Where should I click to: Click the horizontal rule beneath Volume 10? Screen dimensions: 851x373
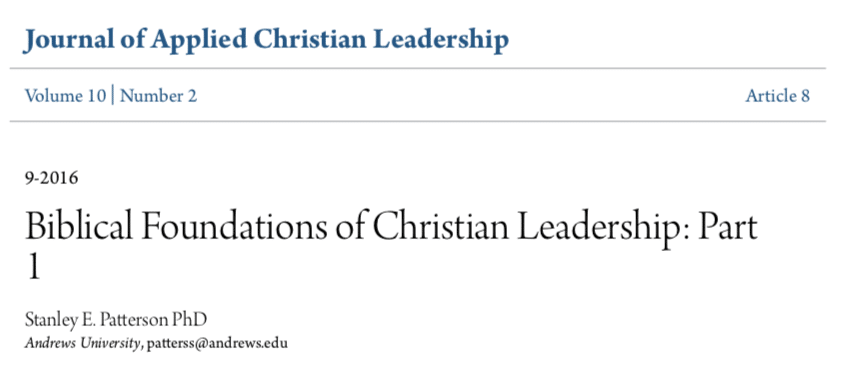click(x=418, y=121)
